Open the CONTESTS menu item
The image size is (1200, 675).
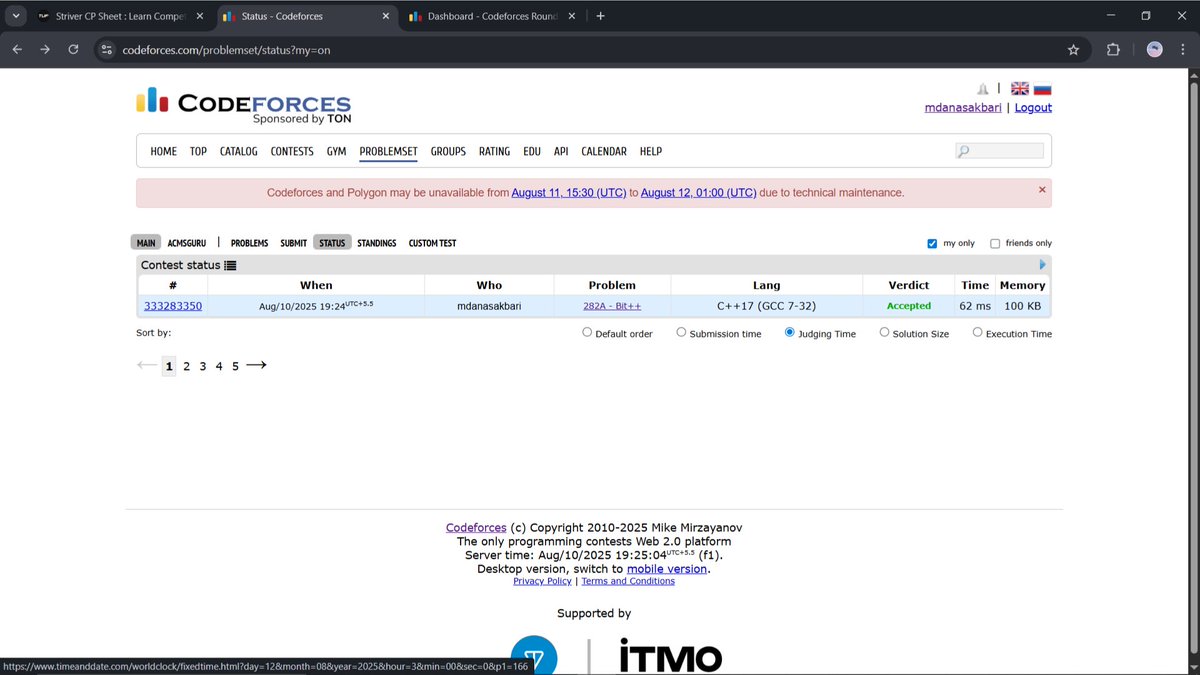(292, 151)
